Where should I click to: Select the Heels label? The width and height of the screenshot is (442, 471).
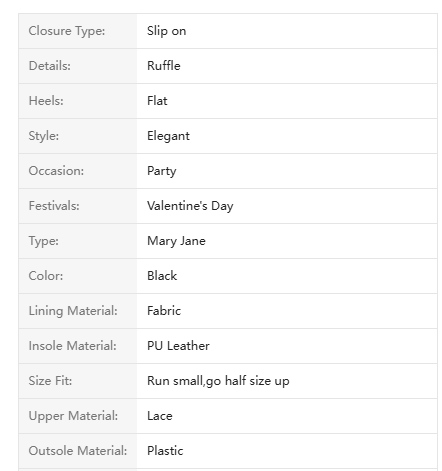point(46,101)
